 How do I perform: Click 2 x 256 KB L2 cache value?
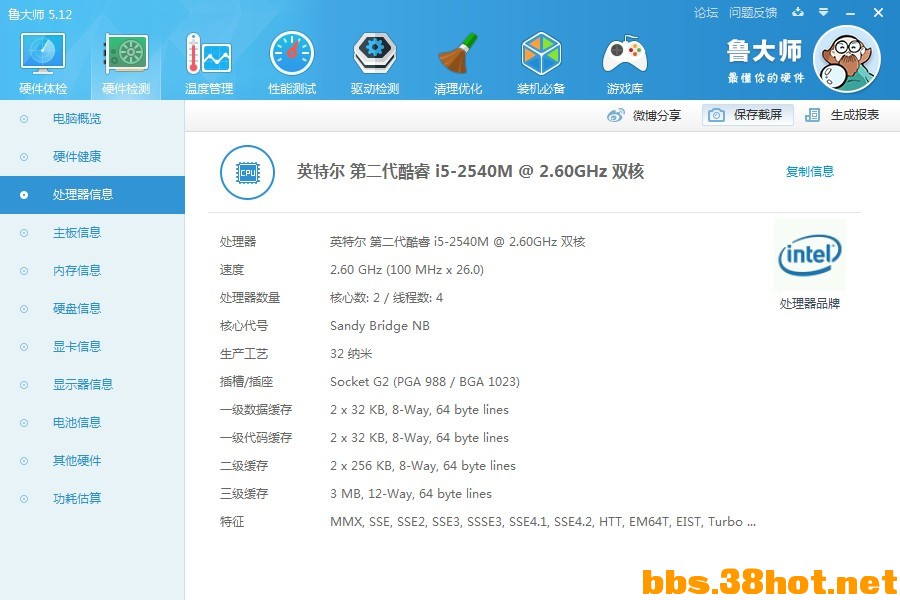coord(422,466)
